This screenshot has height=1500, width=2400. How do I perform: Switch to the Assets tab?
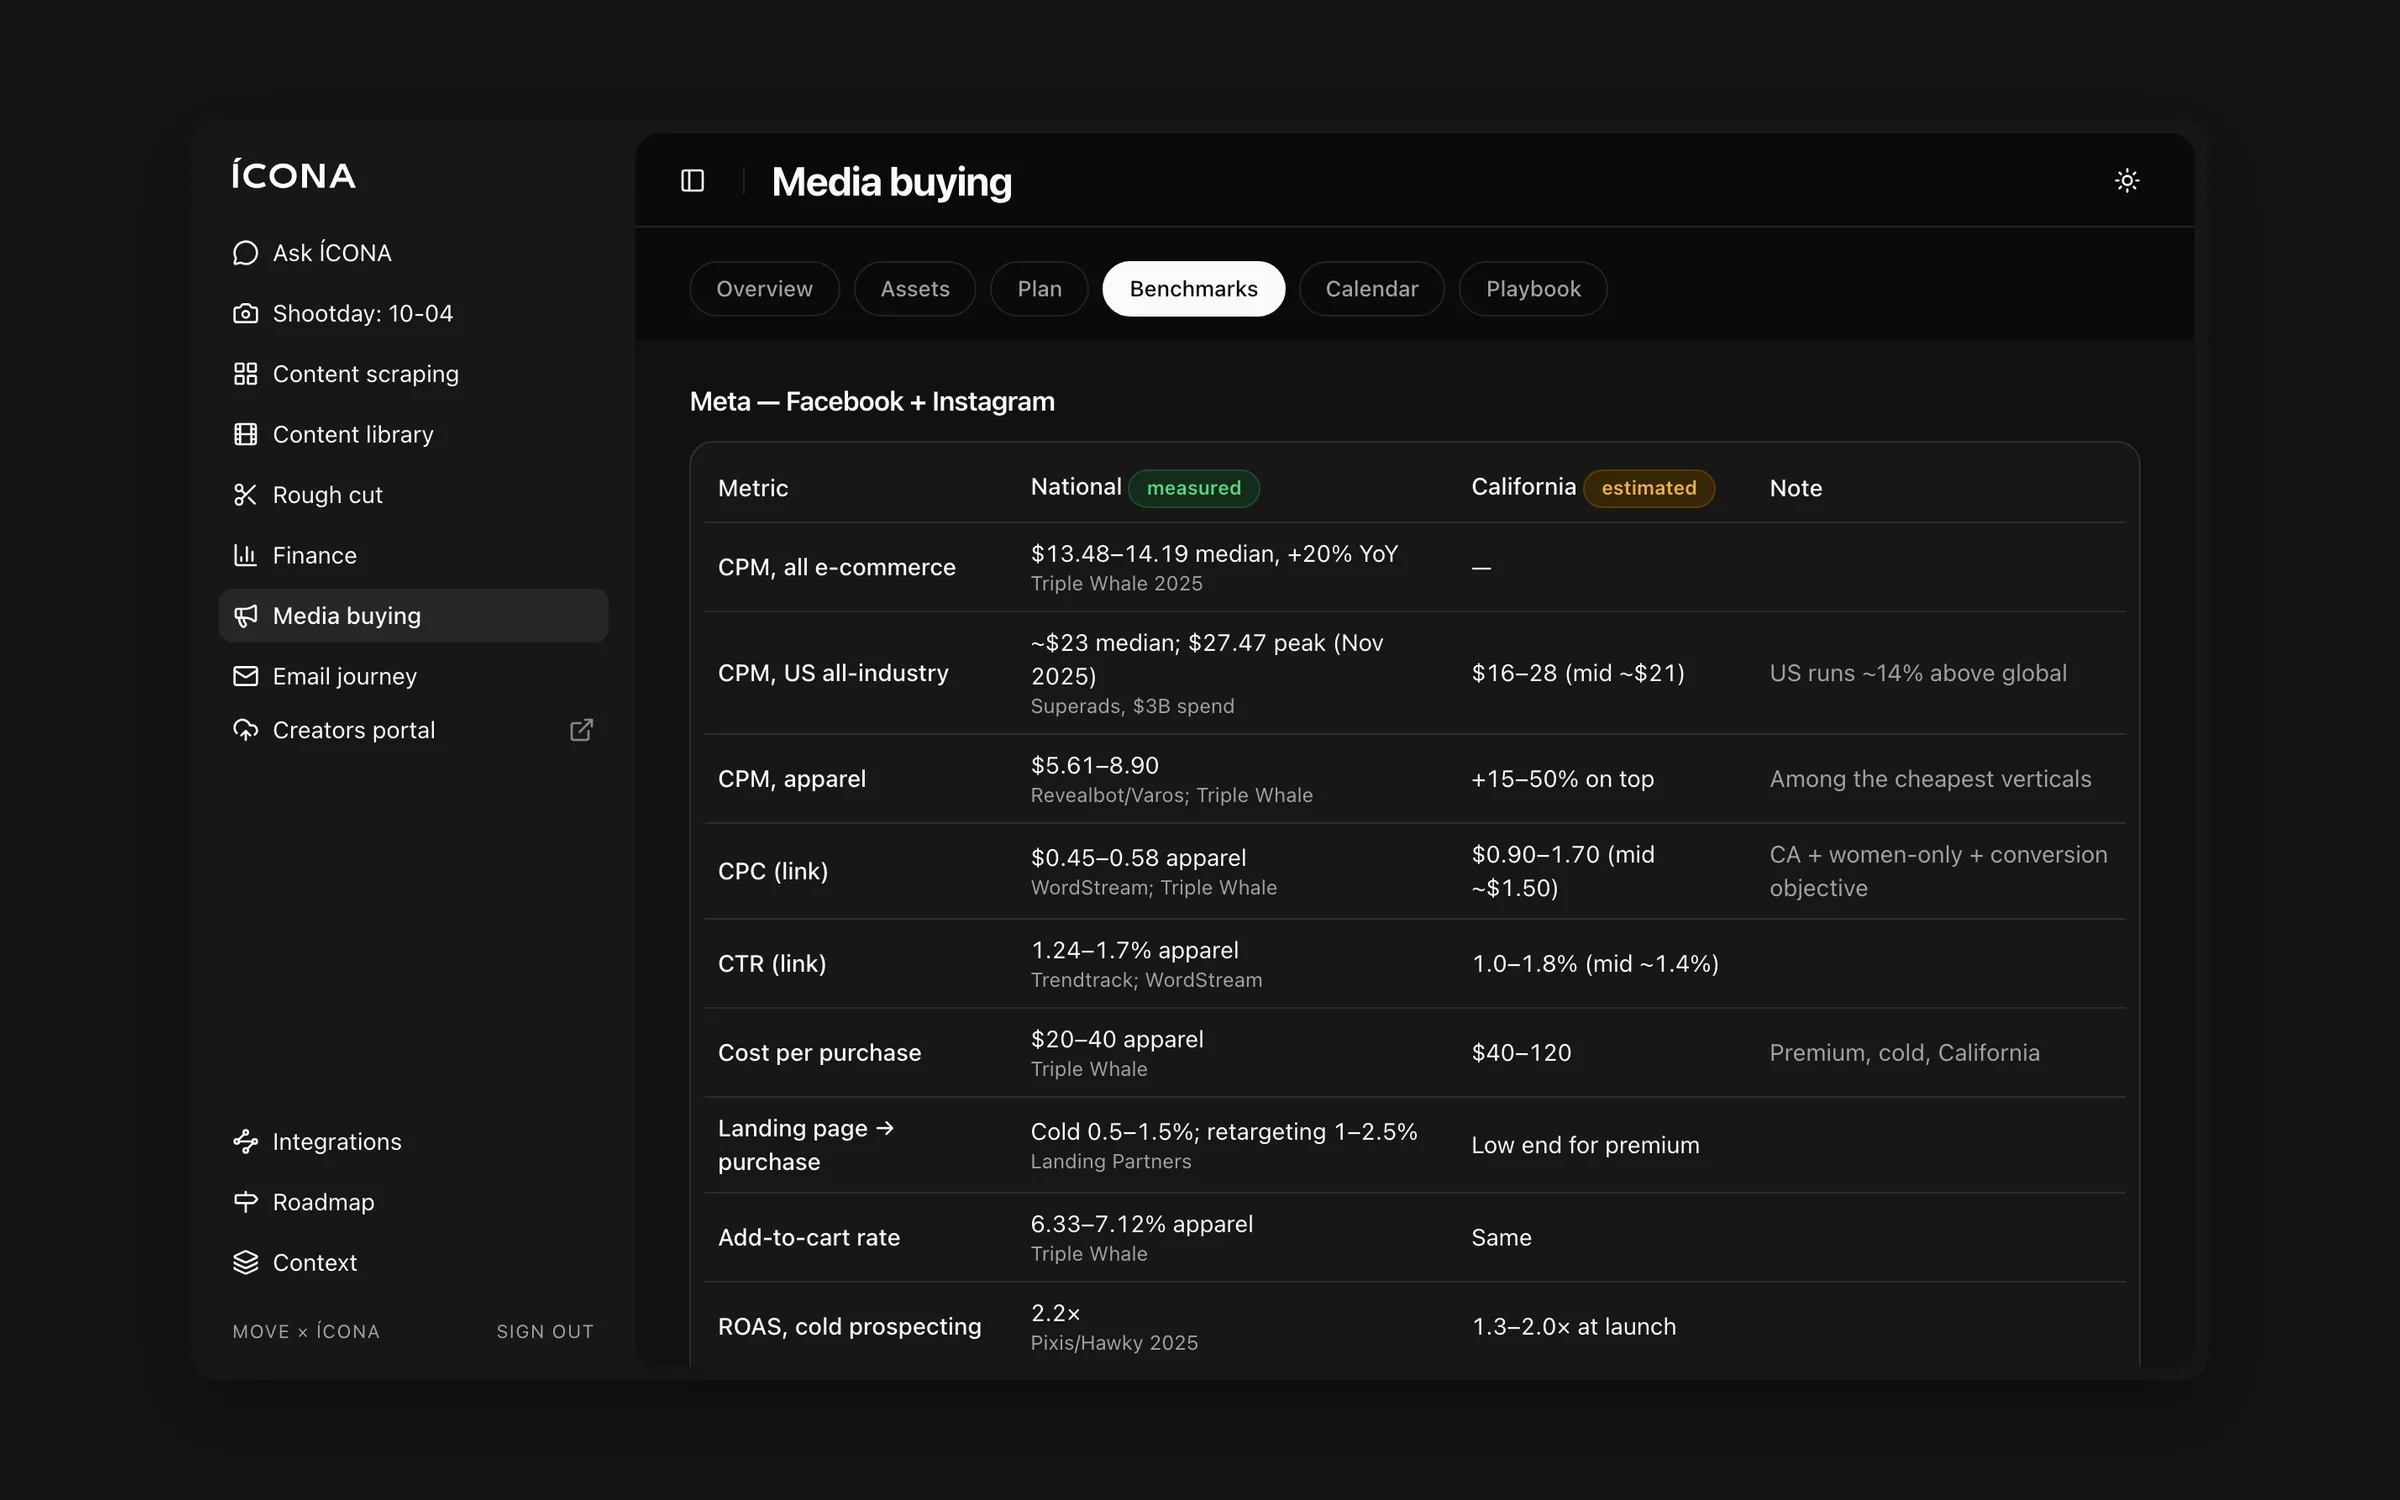915,289
